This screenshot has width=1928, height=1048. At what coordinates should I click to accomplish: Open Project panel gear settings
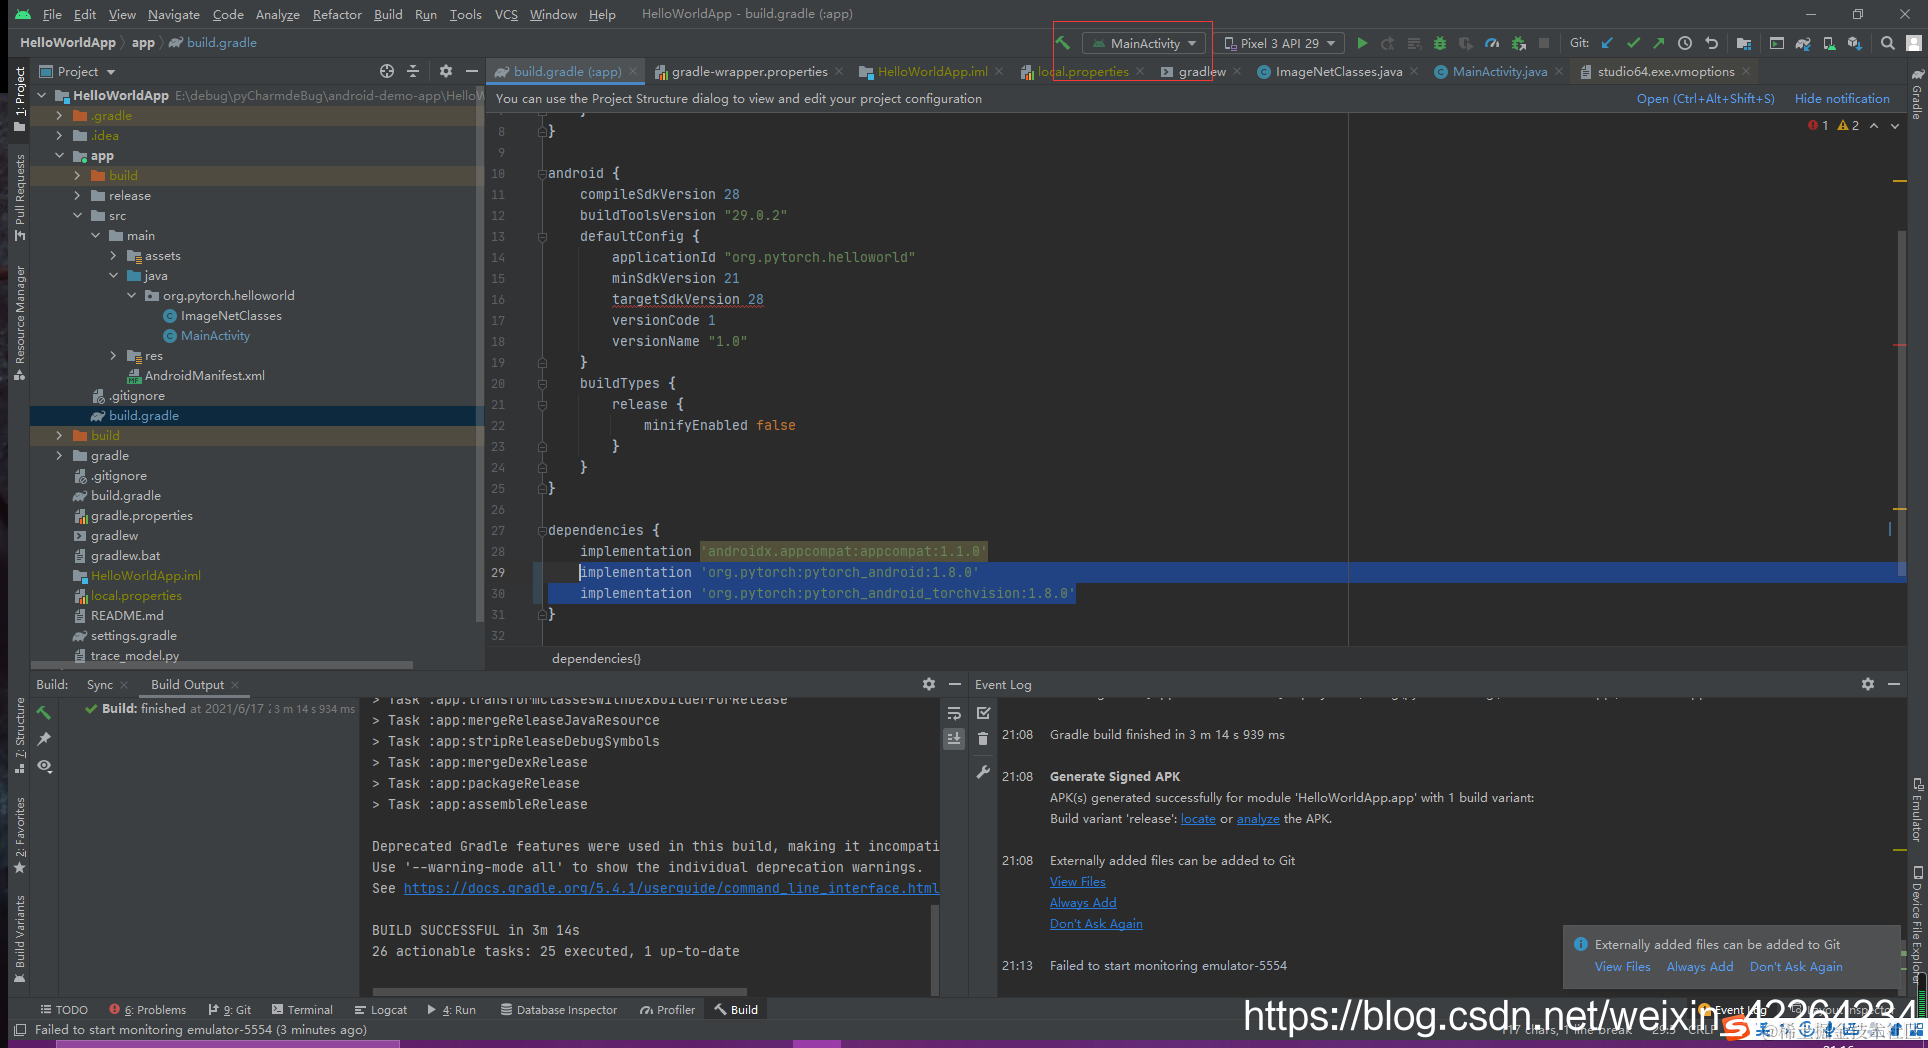tap(446, 71)
